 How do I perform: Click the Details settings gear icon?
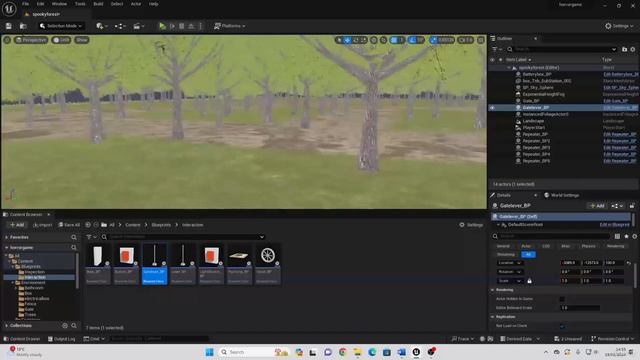point(634,236)
